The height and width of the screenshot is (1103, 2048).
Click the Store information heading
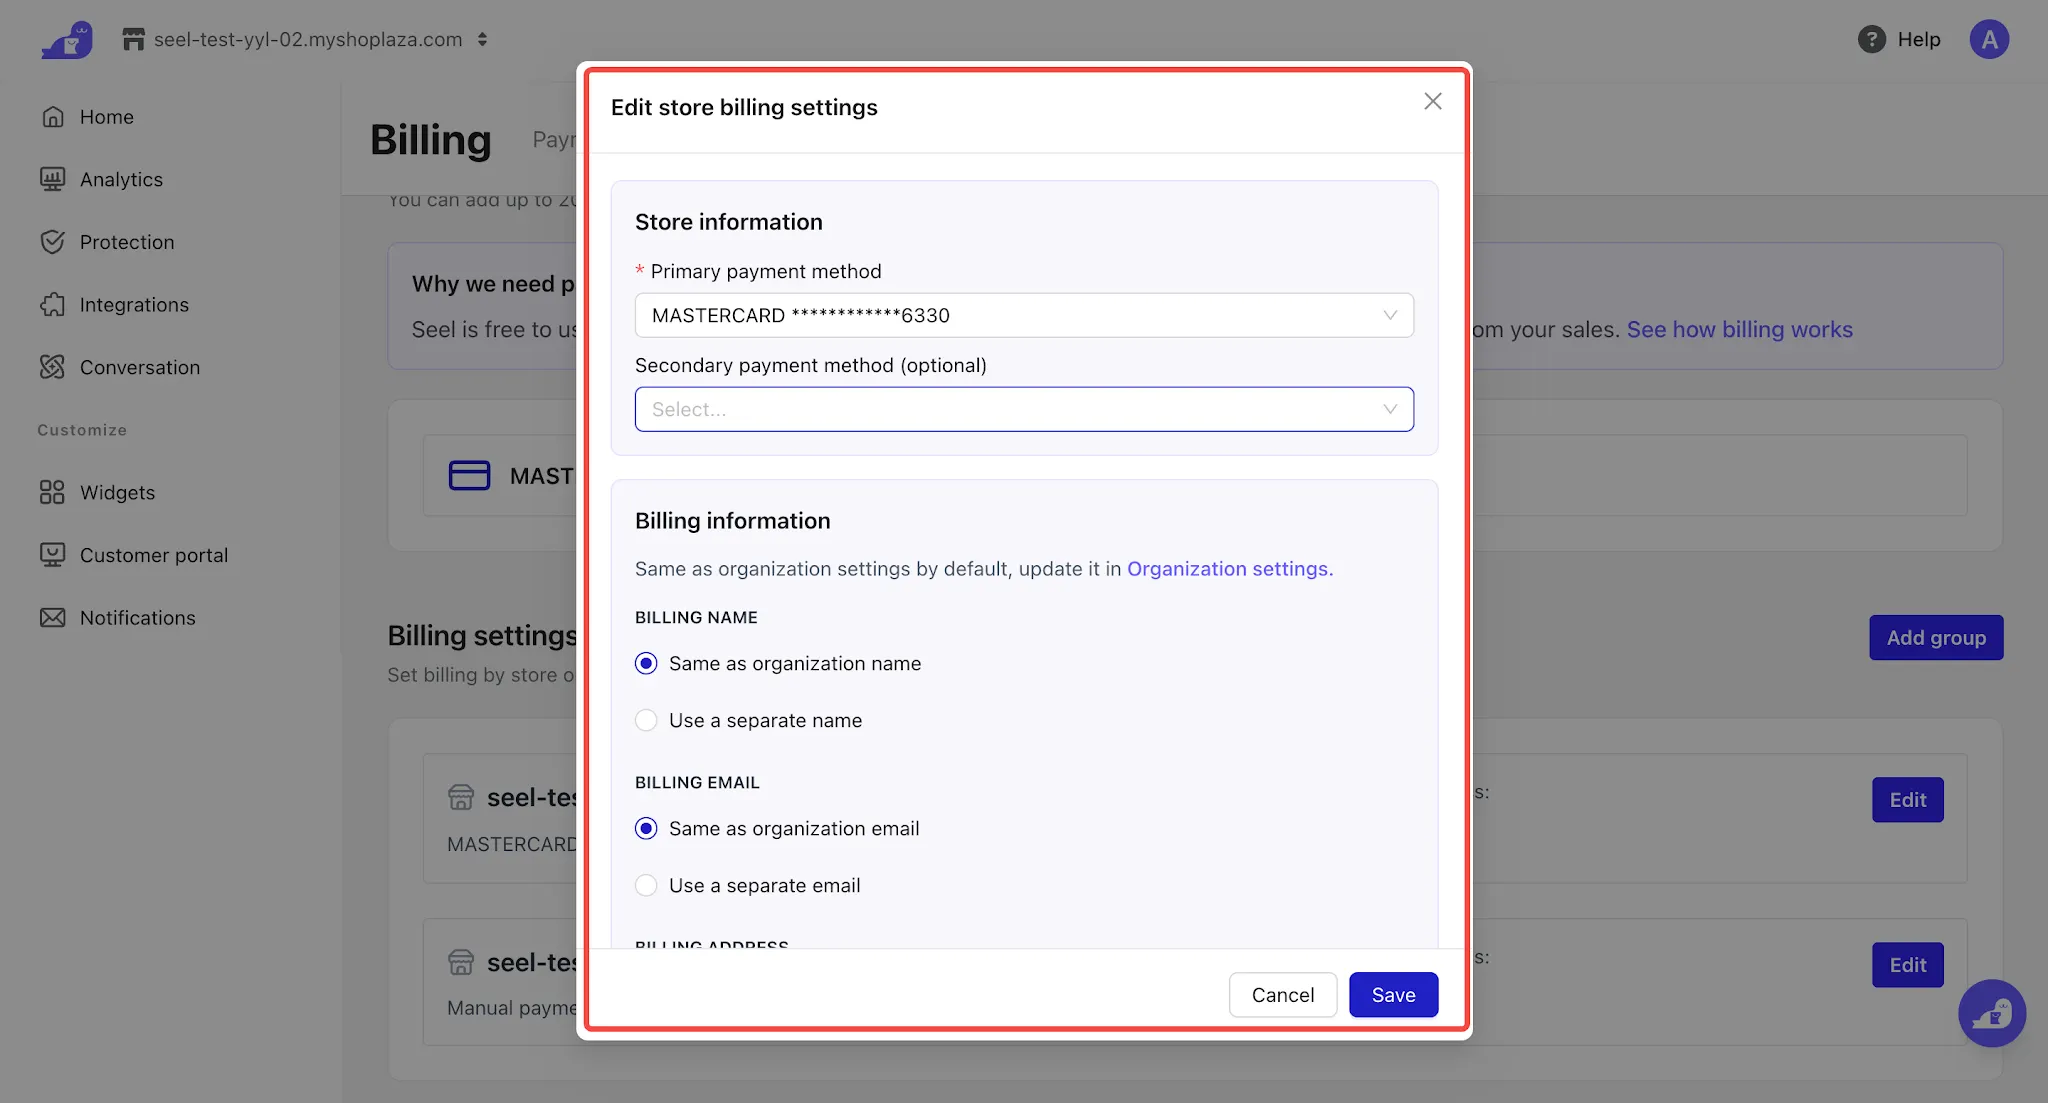729,222
